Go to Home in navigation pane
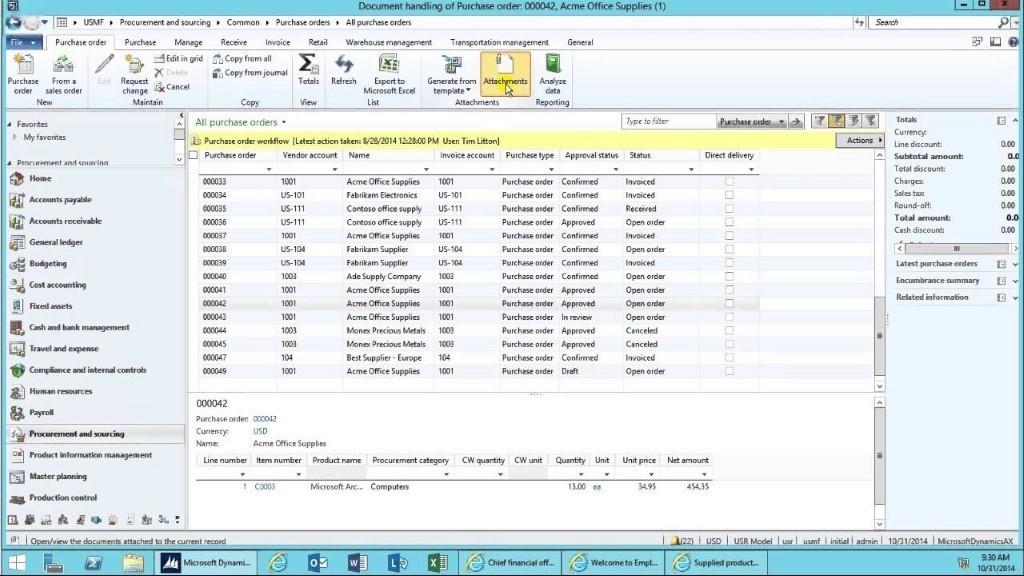 [40, 178]
